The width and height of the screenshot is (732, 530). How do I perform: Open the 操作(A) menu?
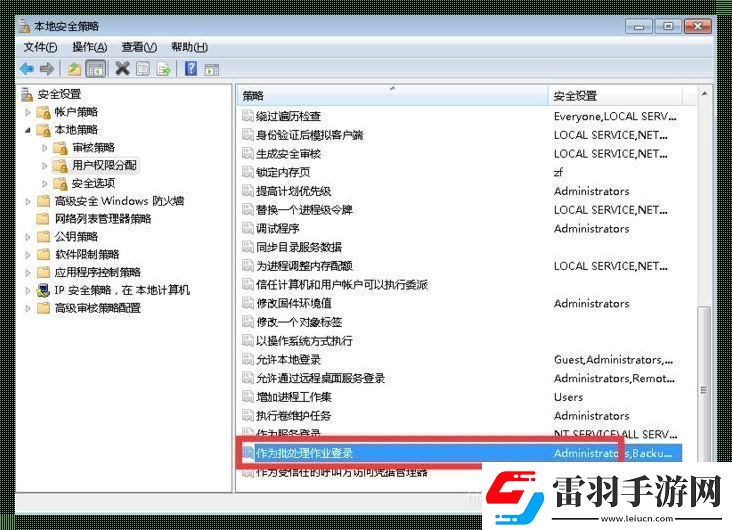(90, 47)
